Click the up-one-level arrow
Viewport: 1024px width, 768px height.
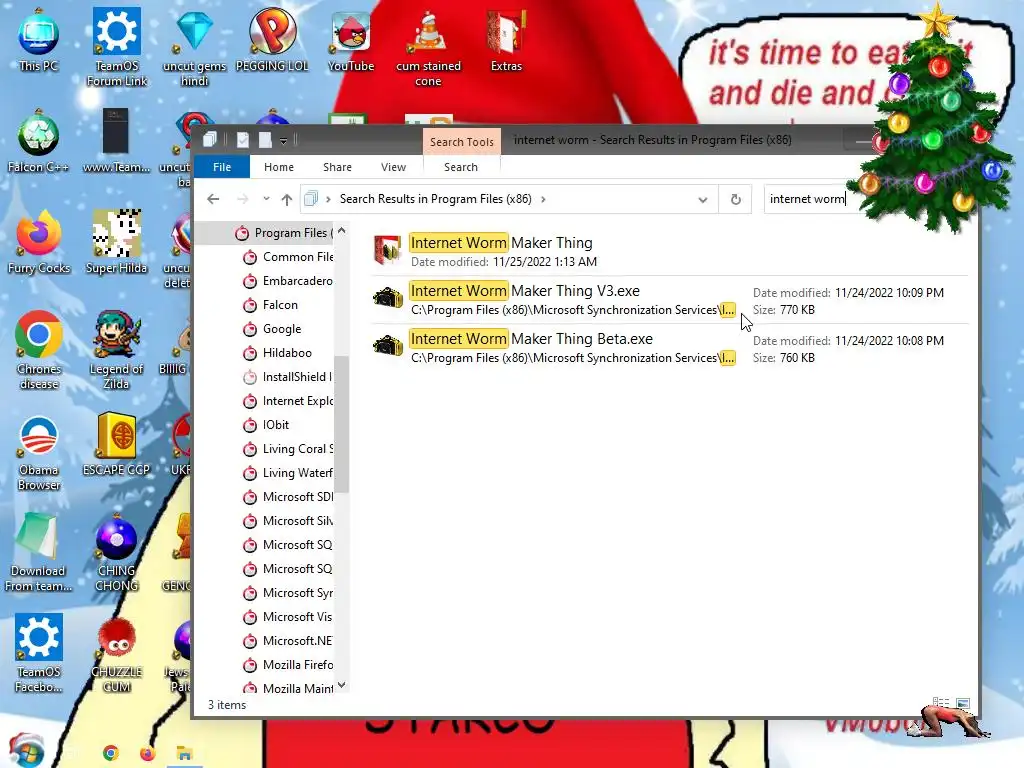point(287,199)
